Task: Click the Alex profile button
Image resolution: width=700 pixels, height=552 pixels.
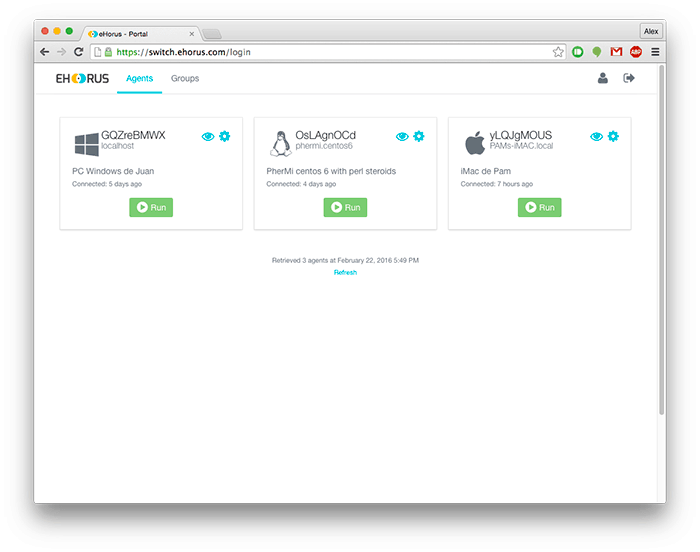Action: (651, 31)
